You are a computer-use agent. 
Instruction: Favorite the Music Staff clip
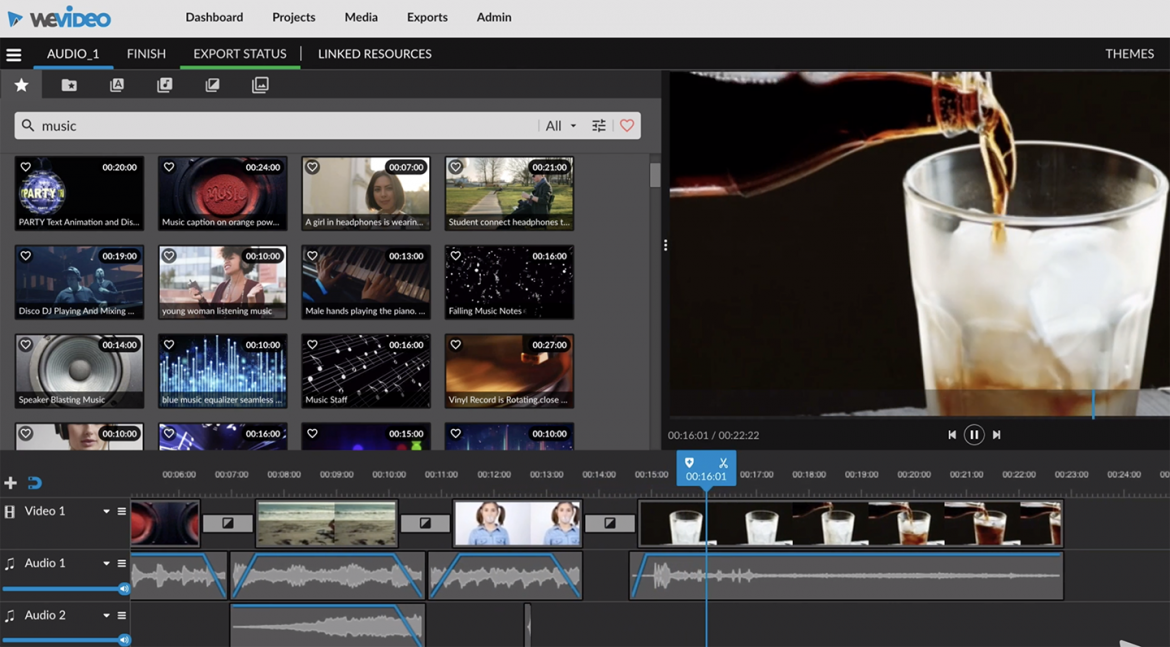pyautogui.click(x=313, y=343)
